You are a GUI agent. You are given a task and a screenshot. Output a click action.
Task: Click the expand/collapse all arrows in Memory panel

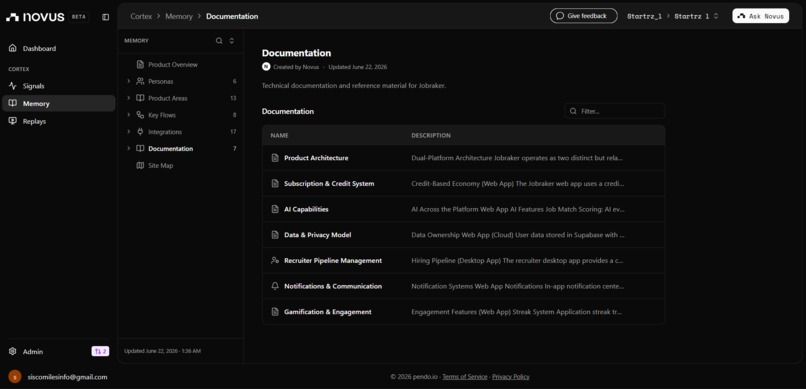[232, 41]
